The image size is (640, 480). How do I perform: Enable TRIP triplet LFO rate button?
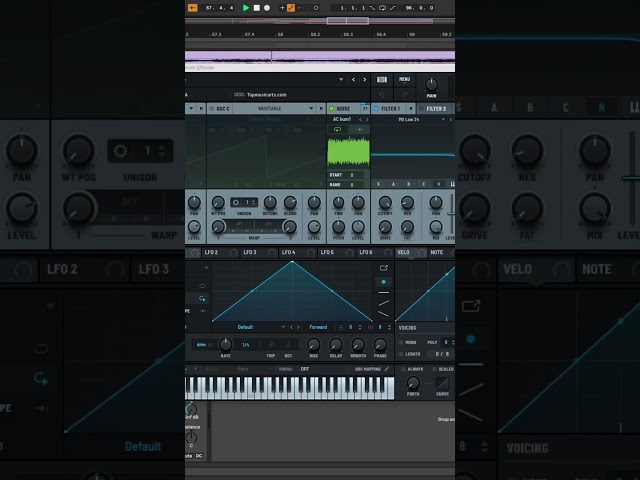[x=271, y=345]
